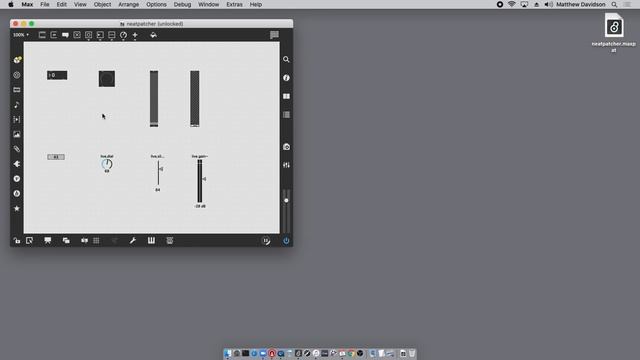Open the Inspector info icon

tap(286, 78)
